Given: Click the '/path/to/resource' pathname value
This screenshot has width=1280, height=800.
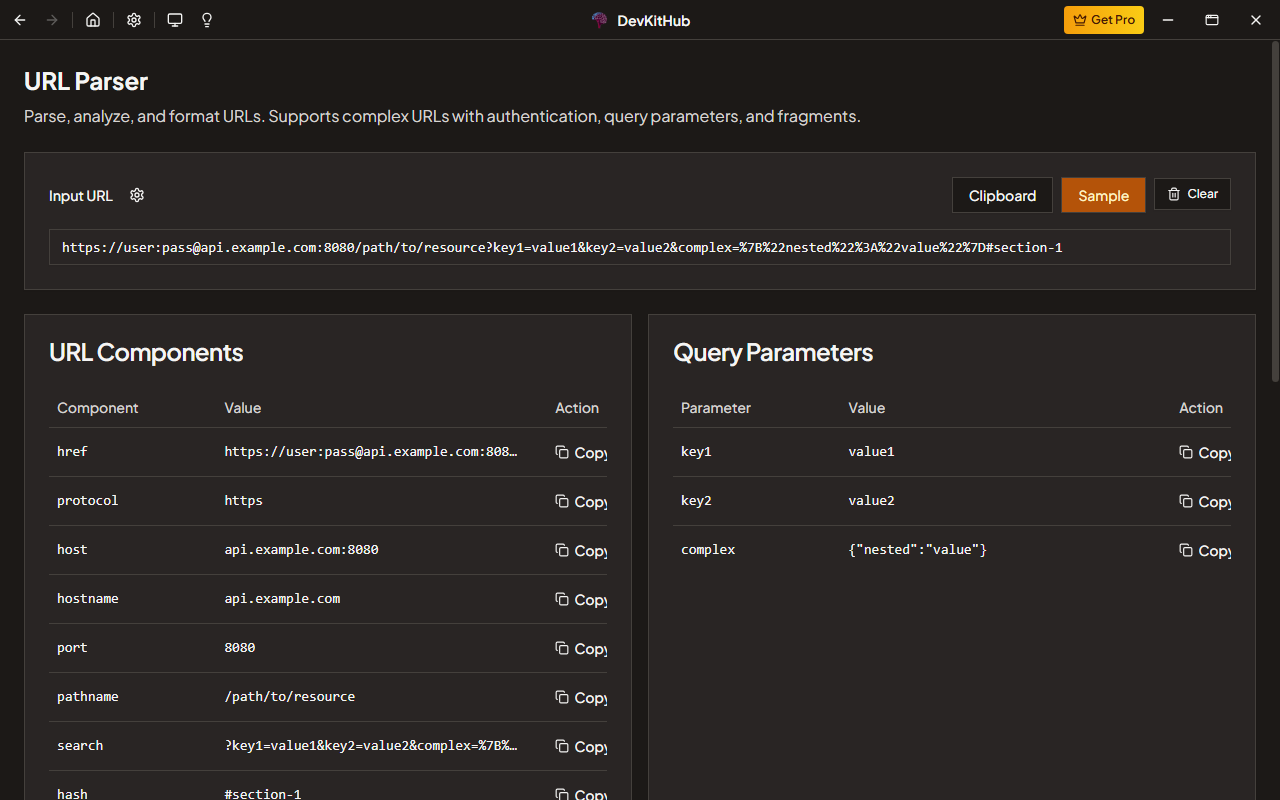Looking at the screenshot, I should click(290, 697).
